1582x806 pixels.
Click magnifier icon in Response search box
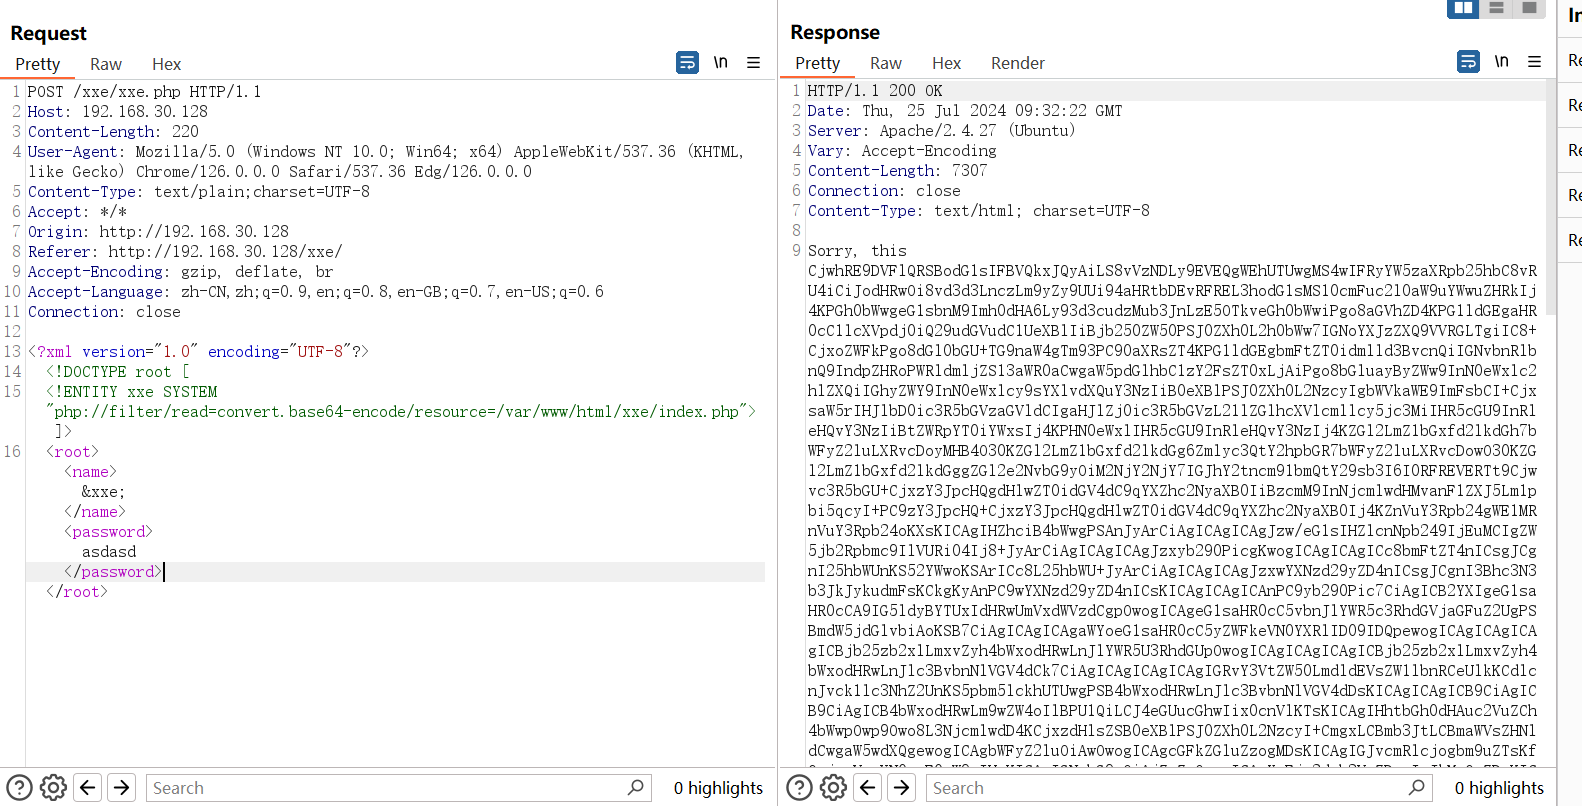[x=1416, y=788]
